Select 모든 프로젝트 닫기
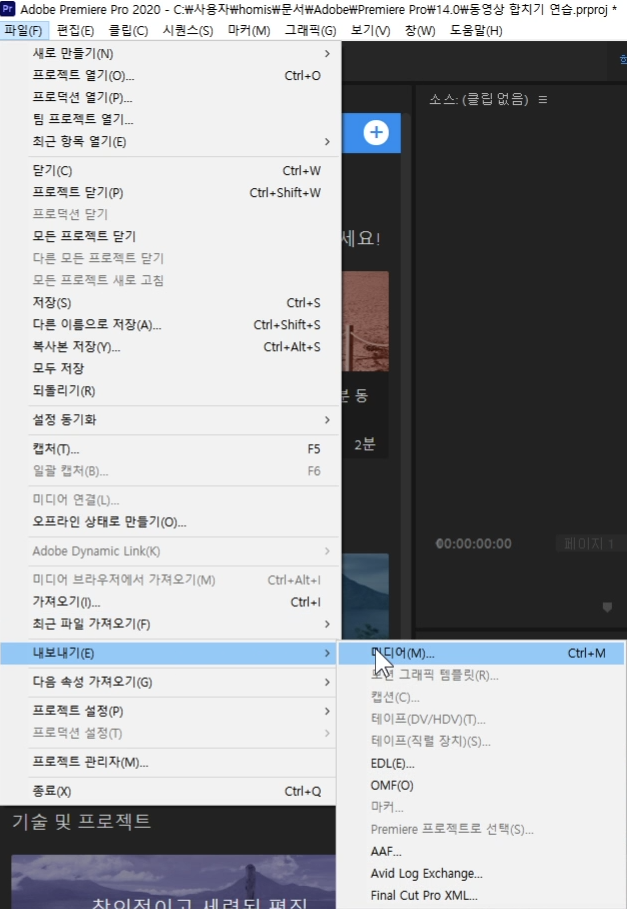Viewport: 627px width, 909px height. [x=168, y=237]
